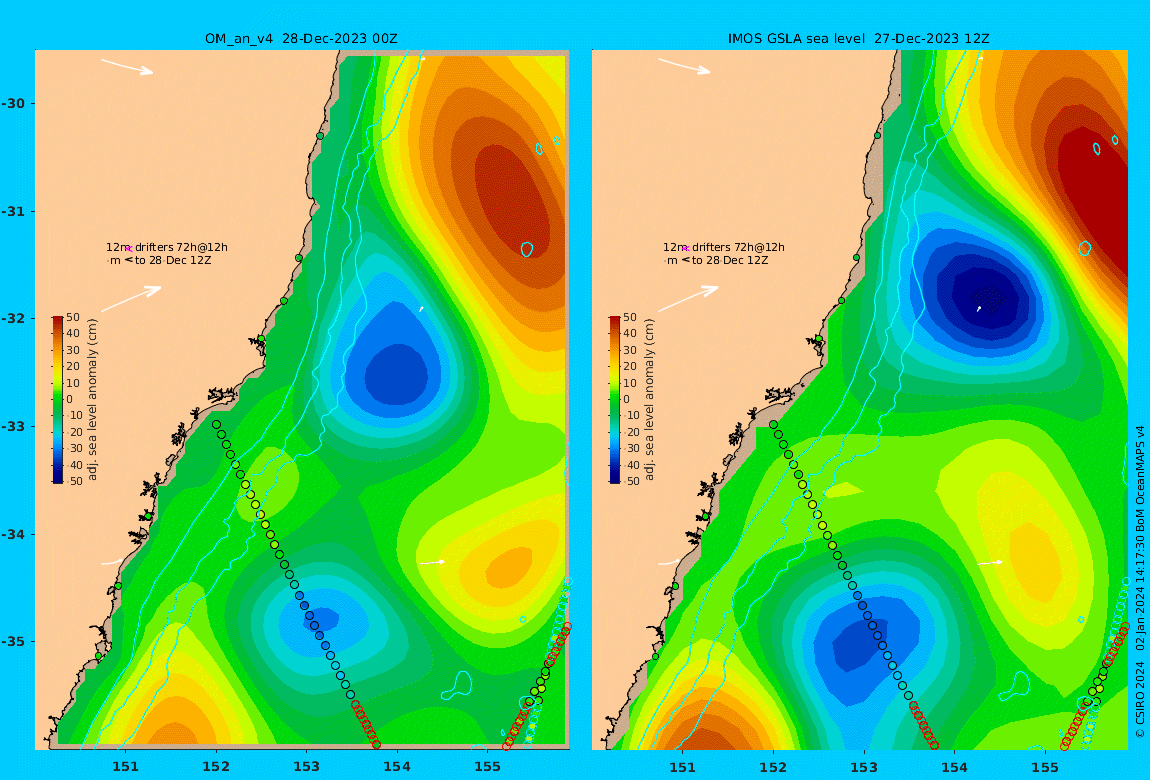Click the cyan closed contour below -35, IMOS GSLA map
This screenshot has height=780, width=1150.
point(1014,686)
